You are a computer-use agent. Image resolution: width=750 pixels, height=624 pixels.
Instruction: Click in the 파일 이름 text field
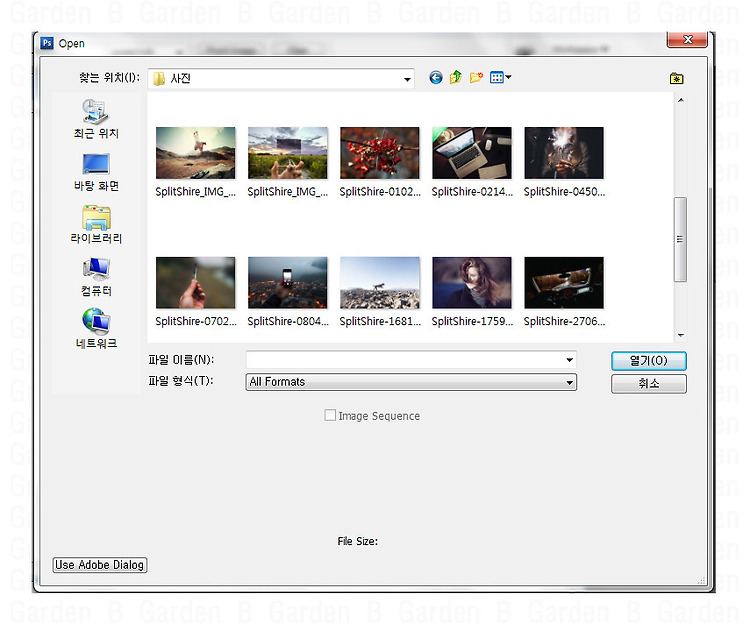click(405, 360)
